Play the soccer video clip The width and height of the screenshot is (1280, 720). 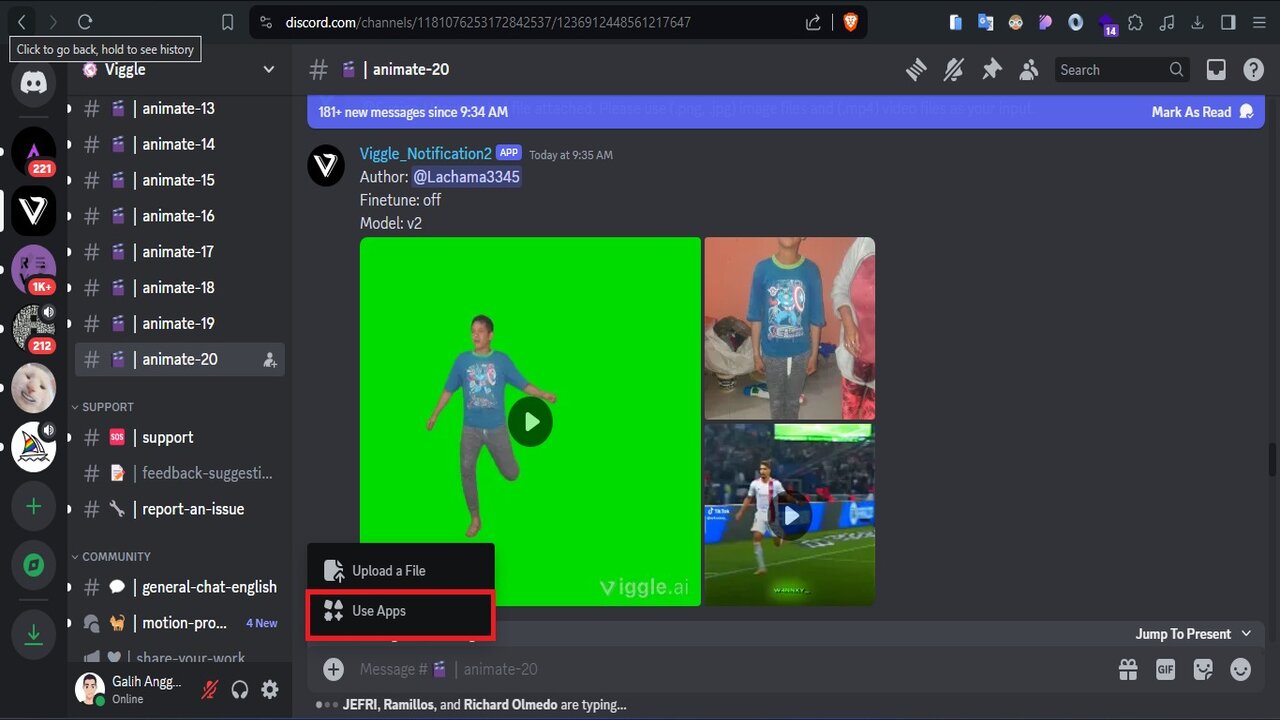[790, 515]
